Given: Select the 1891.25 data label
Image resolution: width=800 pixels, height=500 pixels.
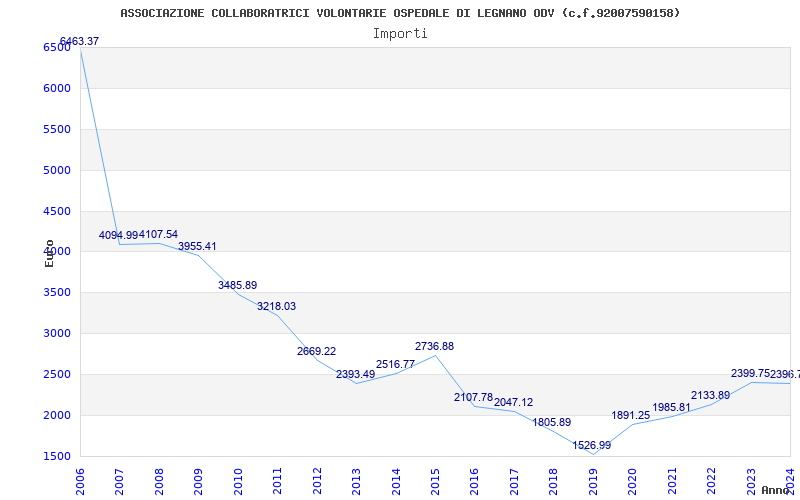Looking at the screenshot, I should tap(631, 415).
